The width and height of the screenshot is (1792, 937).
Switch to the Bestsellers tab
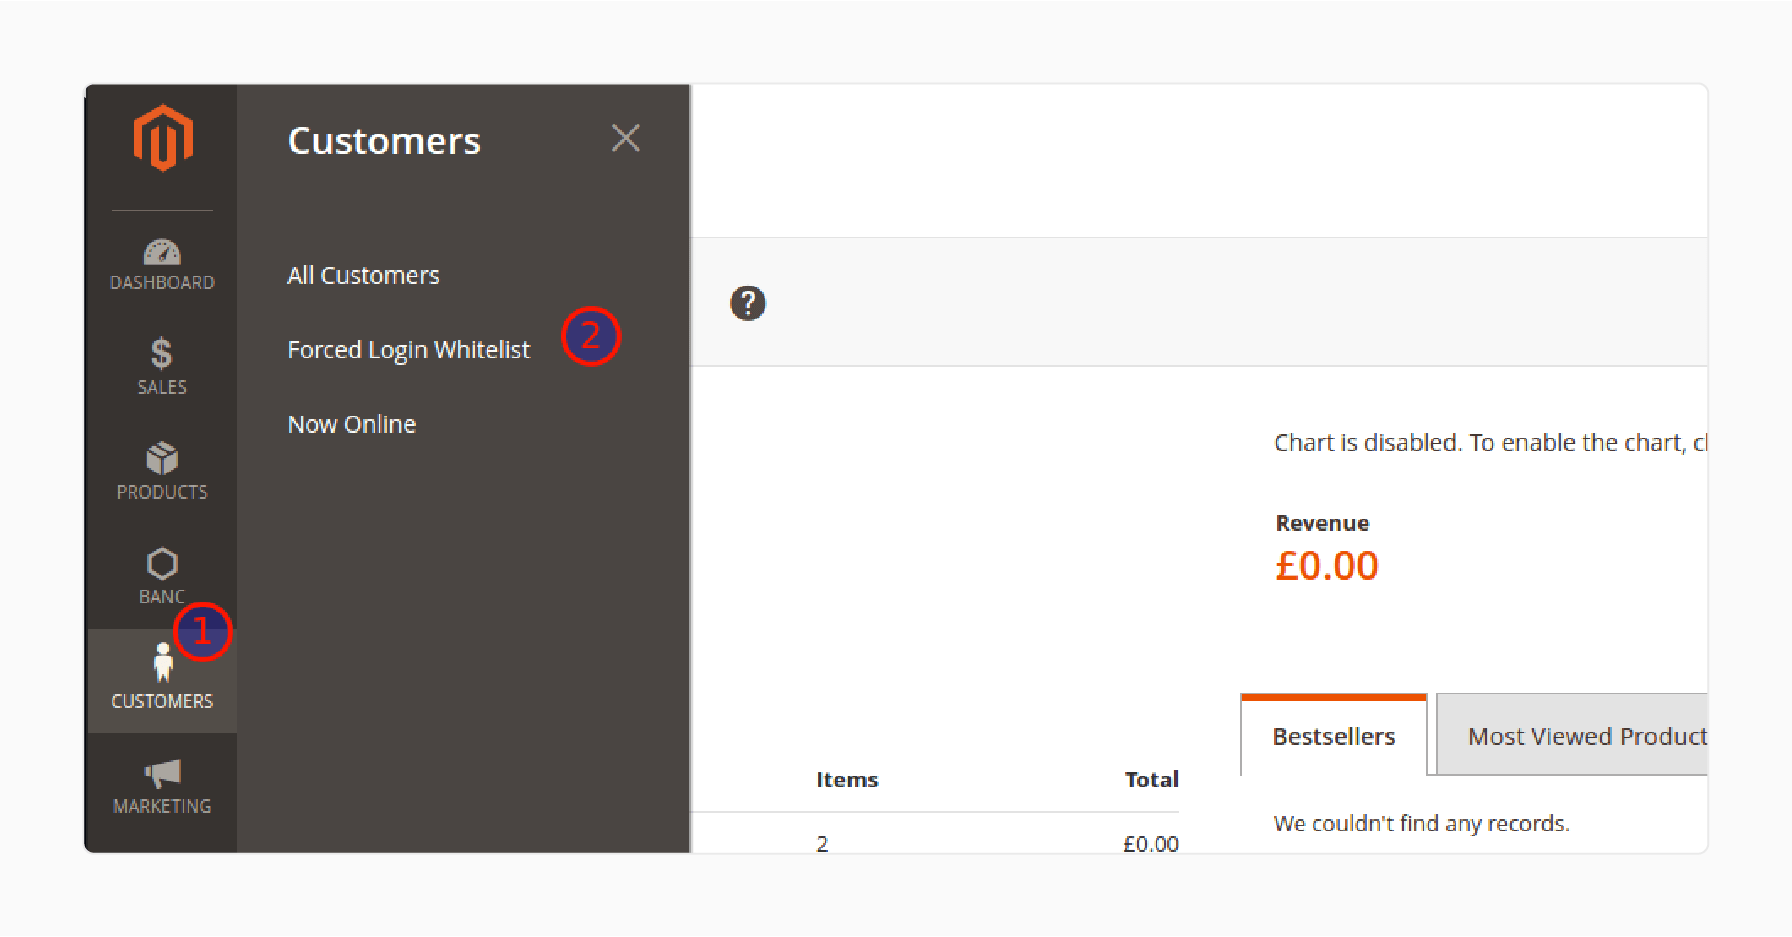pos(1333,736)
